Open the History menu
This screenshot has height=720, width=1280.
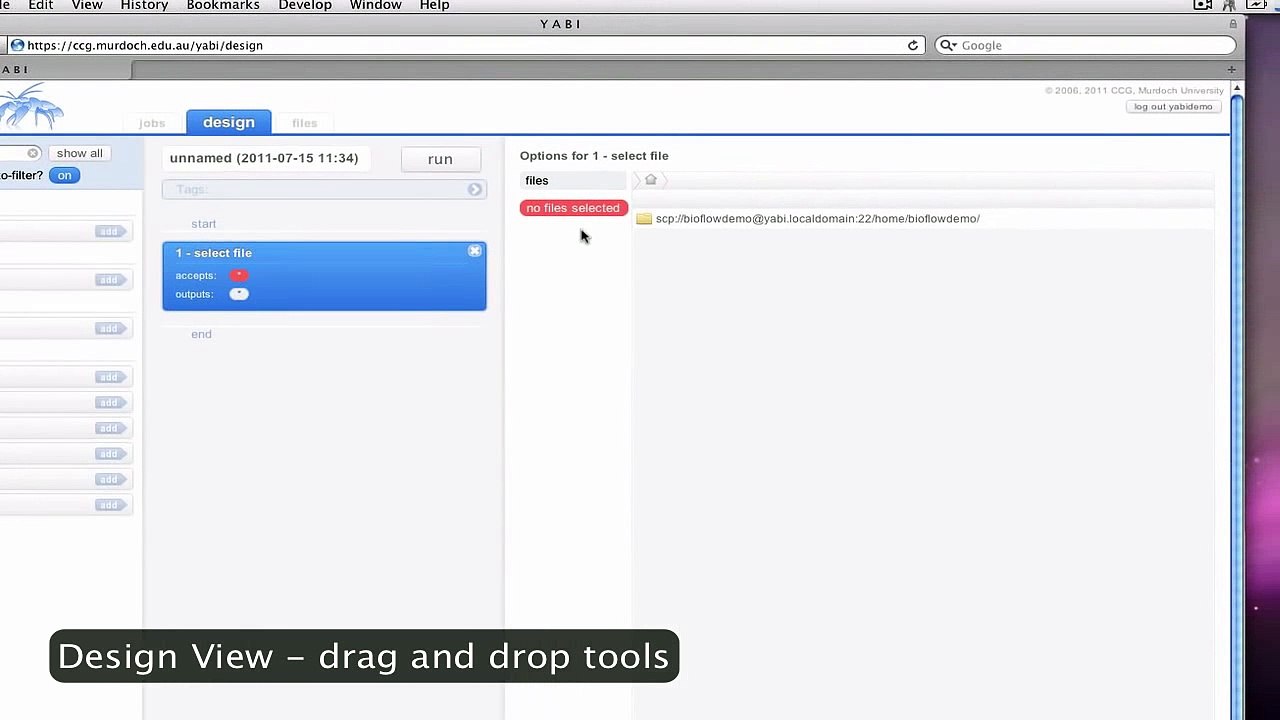144,5
